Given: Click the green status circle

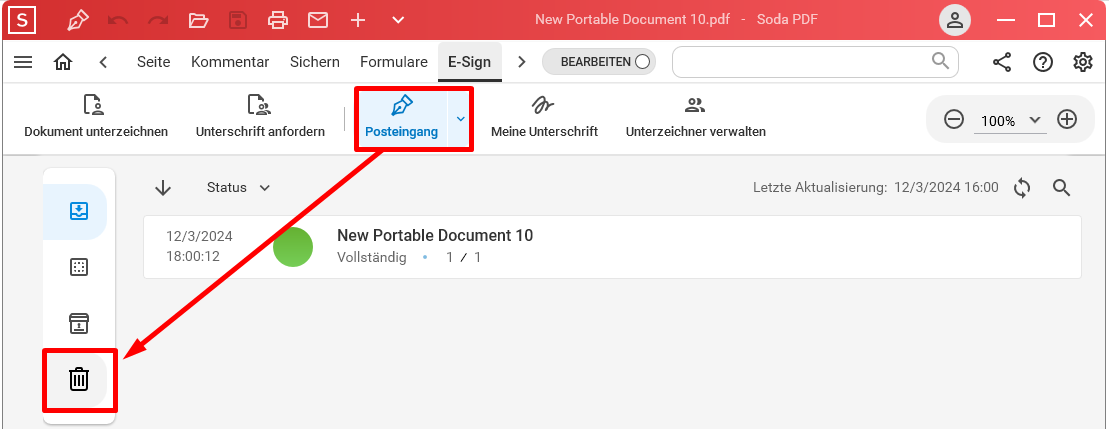Looking at the screenshot, I should click(293, 247).
